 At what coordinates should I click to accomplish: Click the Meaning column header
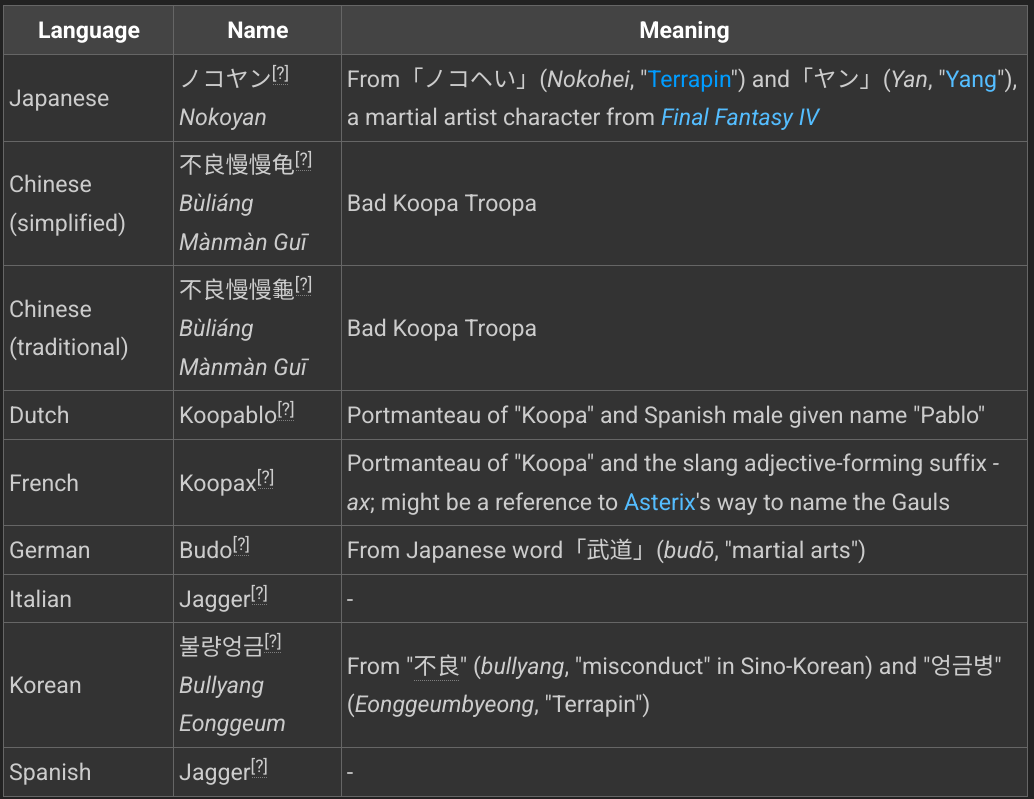pos(684,30)
